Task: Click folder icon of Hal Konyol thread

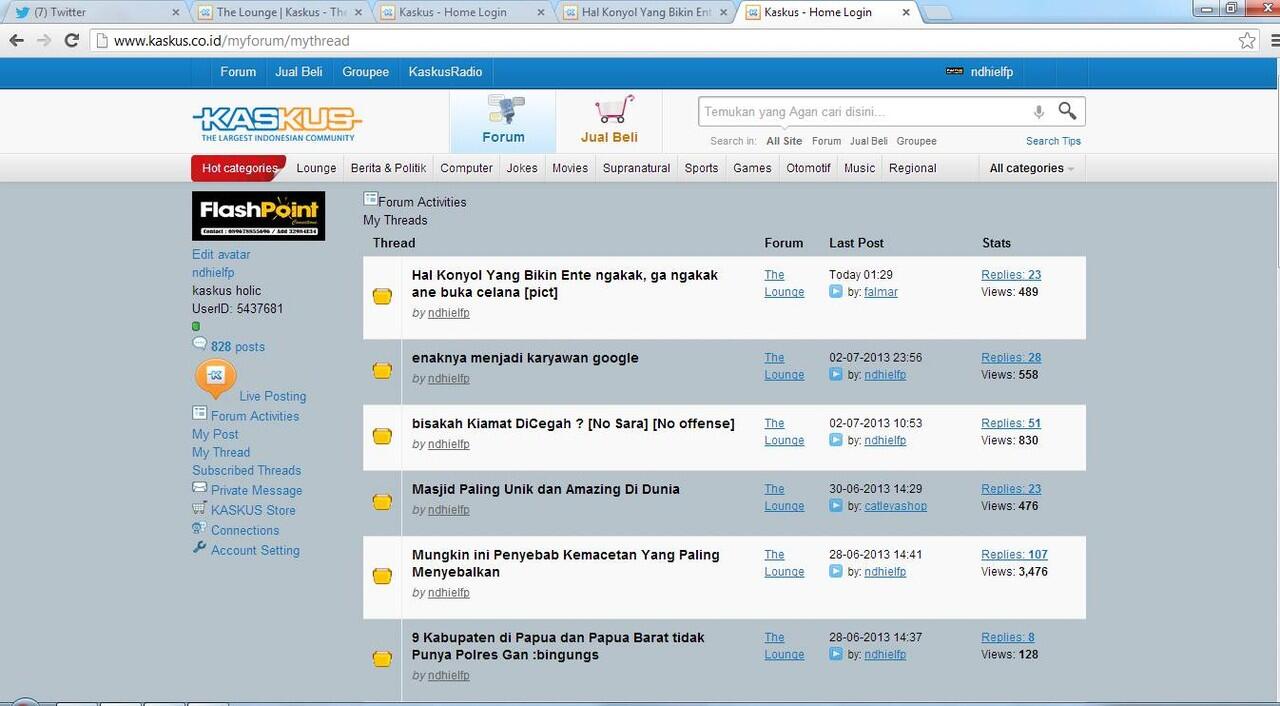Action: coord(382,296)
